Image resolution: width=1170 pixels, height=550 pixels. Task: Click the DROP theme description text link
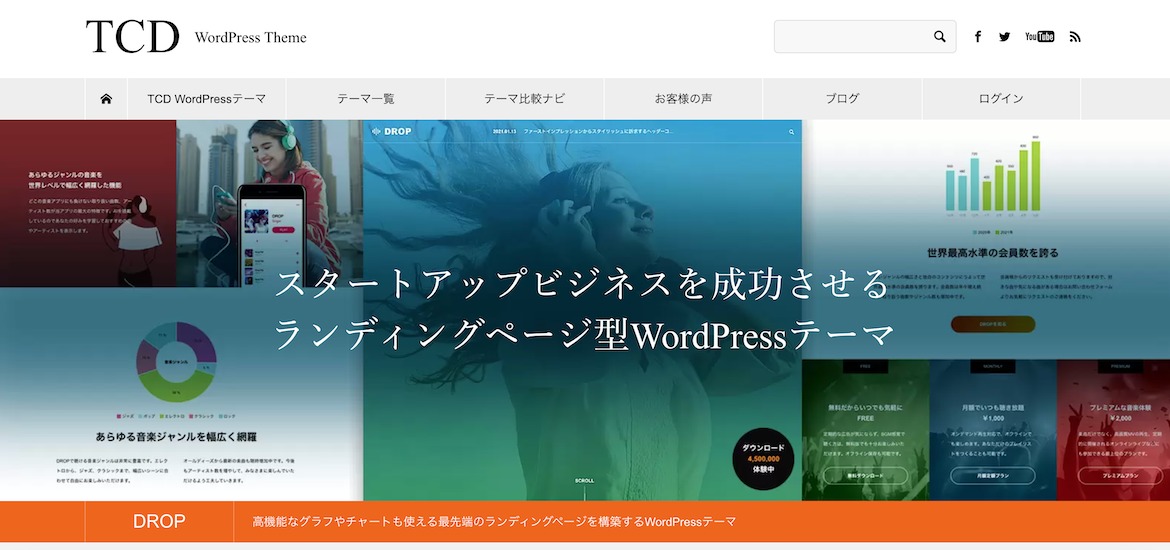coord(494,522)
